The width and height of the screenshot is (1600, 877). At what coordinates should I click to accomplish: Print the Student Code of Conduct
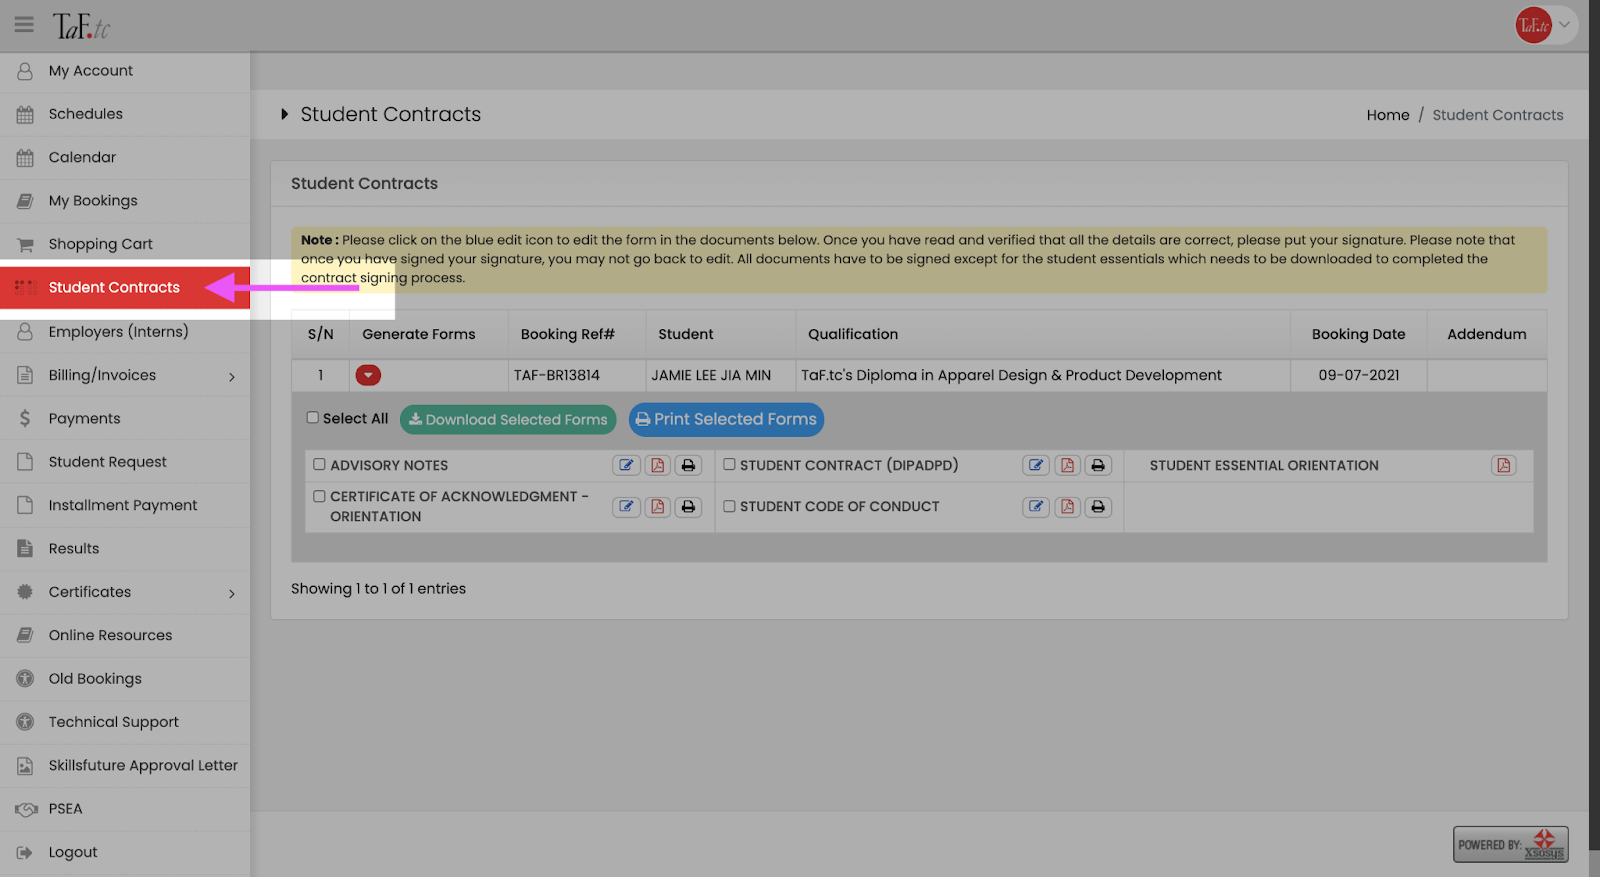[1098, 507]
